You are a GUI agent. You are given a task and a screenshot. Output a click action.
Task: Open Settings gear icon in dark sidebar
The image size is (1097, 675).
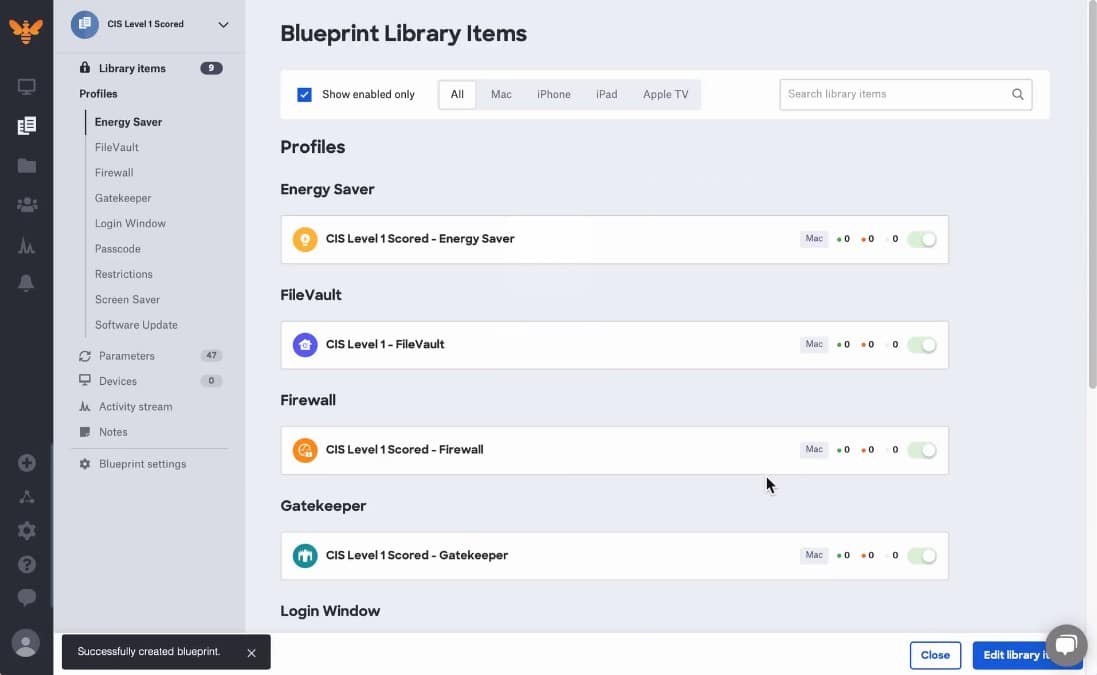click(27, 531)
